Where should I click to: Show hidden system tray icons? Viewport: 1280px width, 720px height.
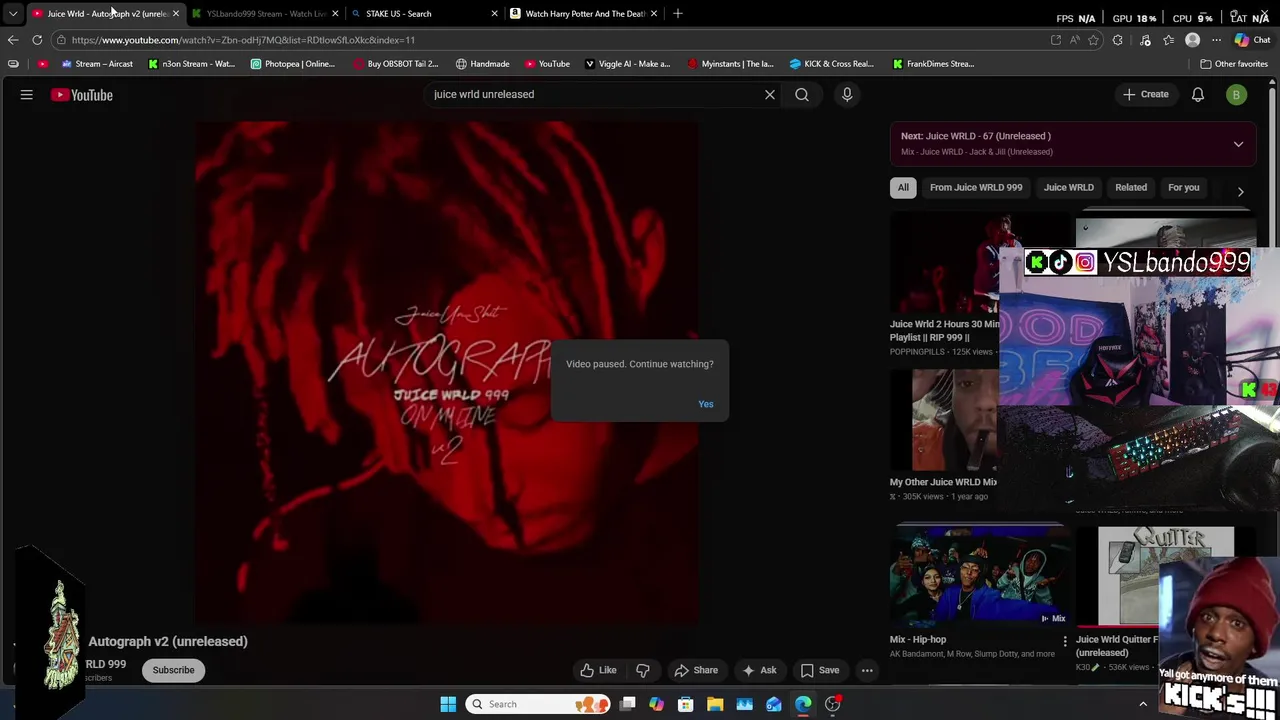(1143, 704)
